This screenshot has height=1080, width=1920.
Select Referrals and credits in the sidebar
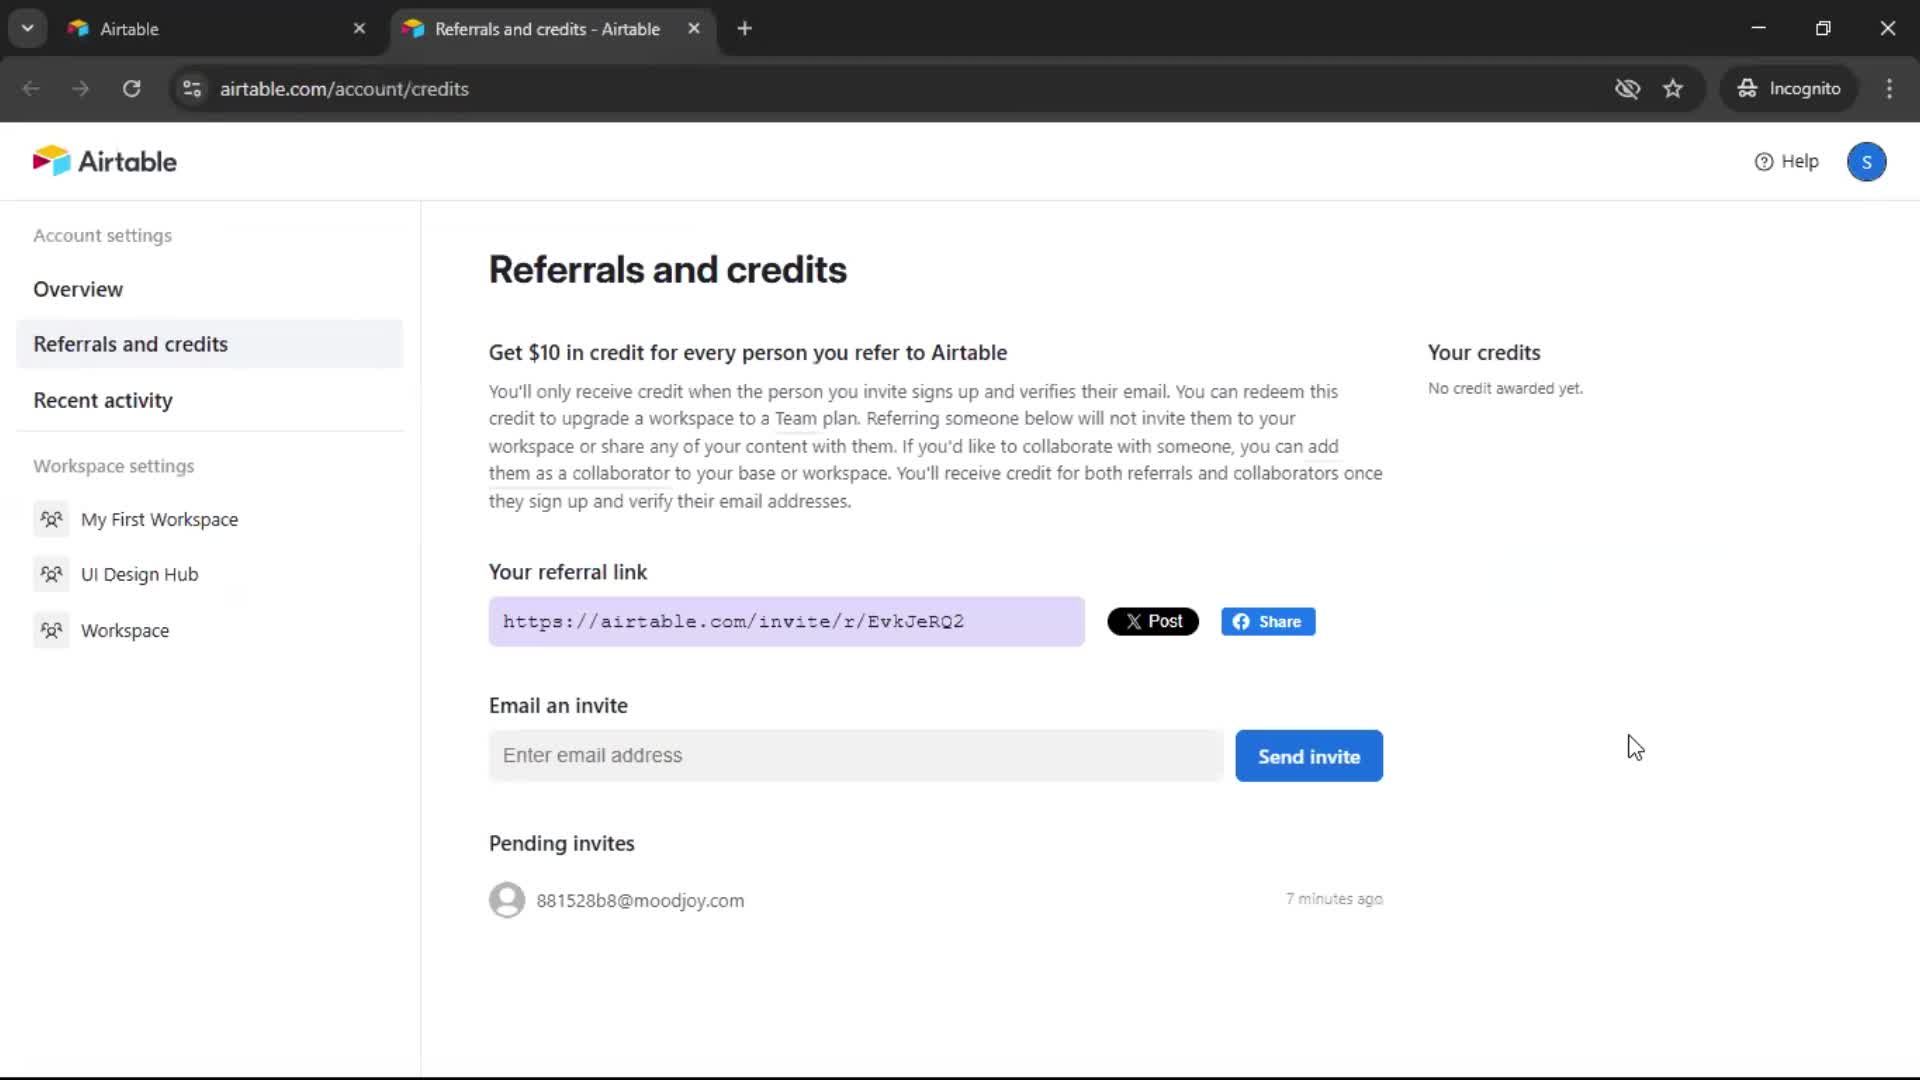click(210, 344)
